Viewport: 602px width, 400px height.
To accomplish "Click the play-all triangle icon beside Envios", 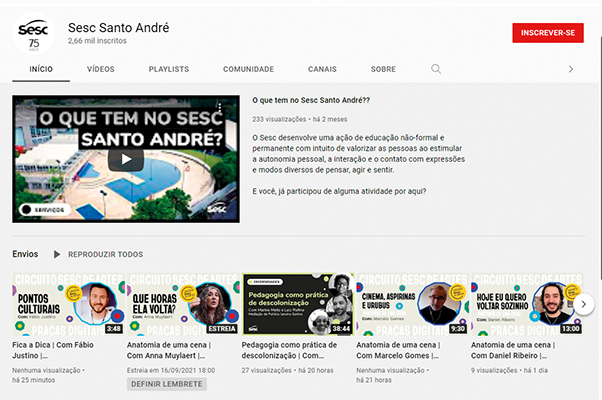I will pyautogui.click(x=57, y=254).
